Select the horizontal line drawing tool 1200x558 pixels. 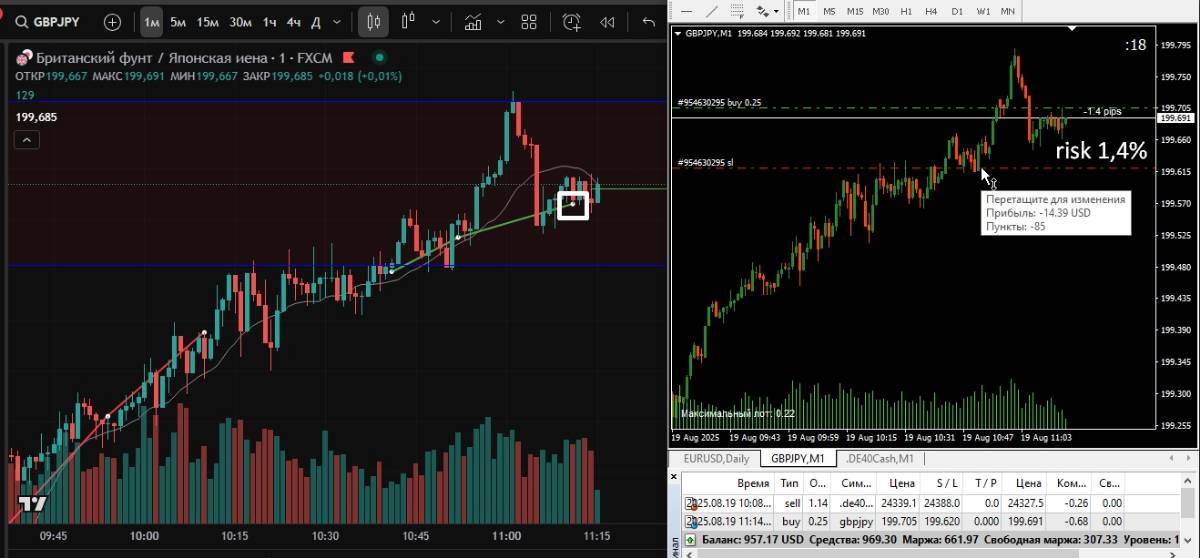pyautogui.click(x=684, y=10)
